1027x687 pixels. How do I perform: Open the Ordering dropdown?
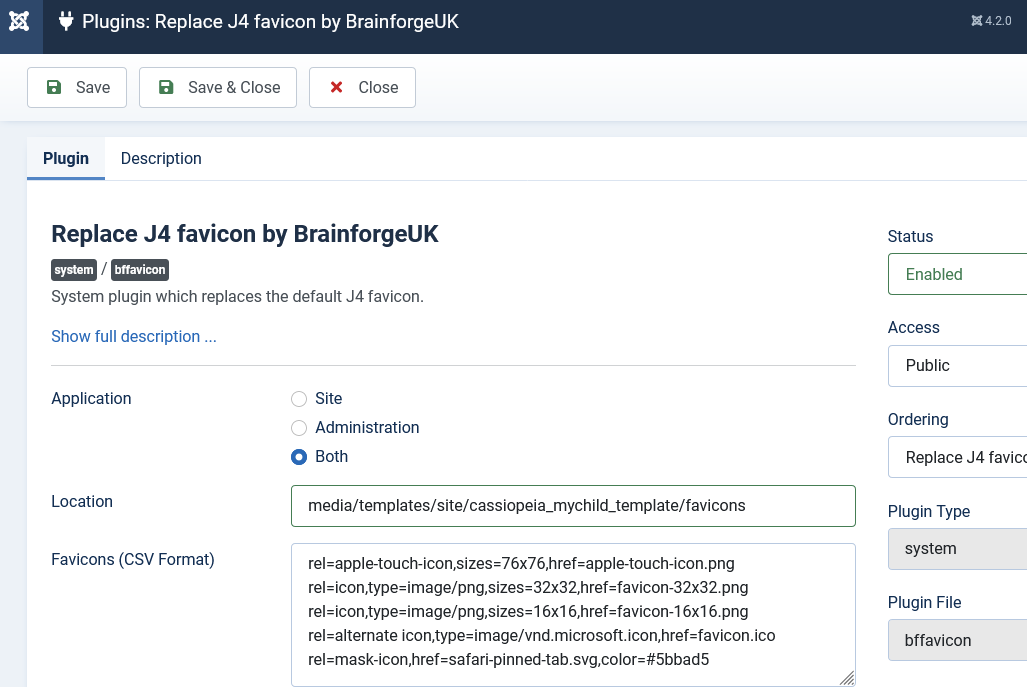tap(958, 457)
